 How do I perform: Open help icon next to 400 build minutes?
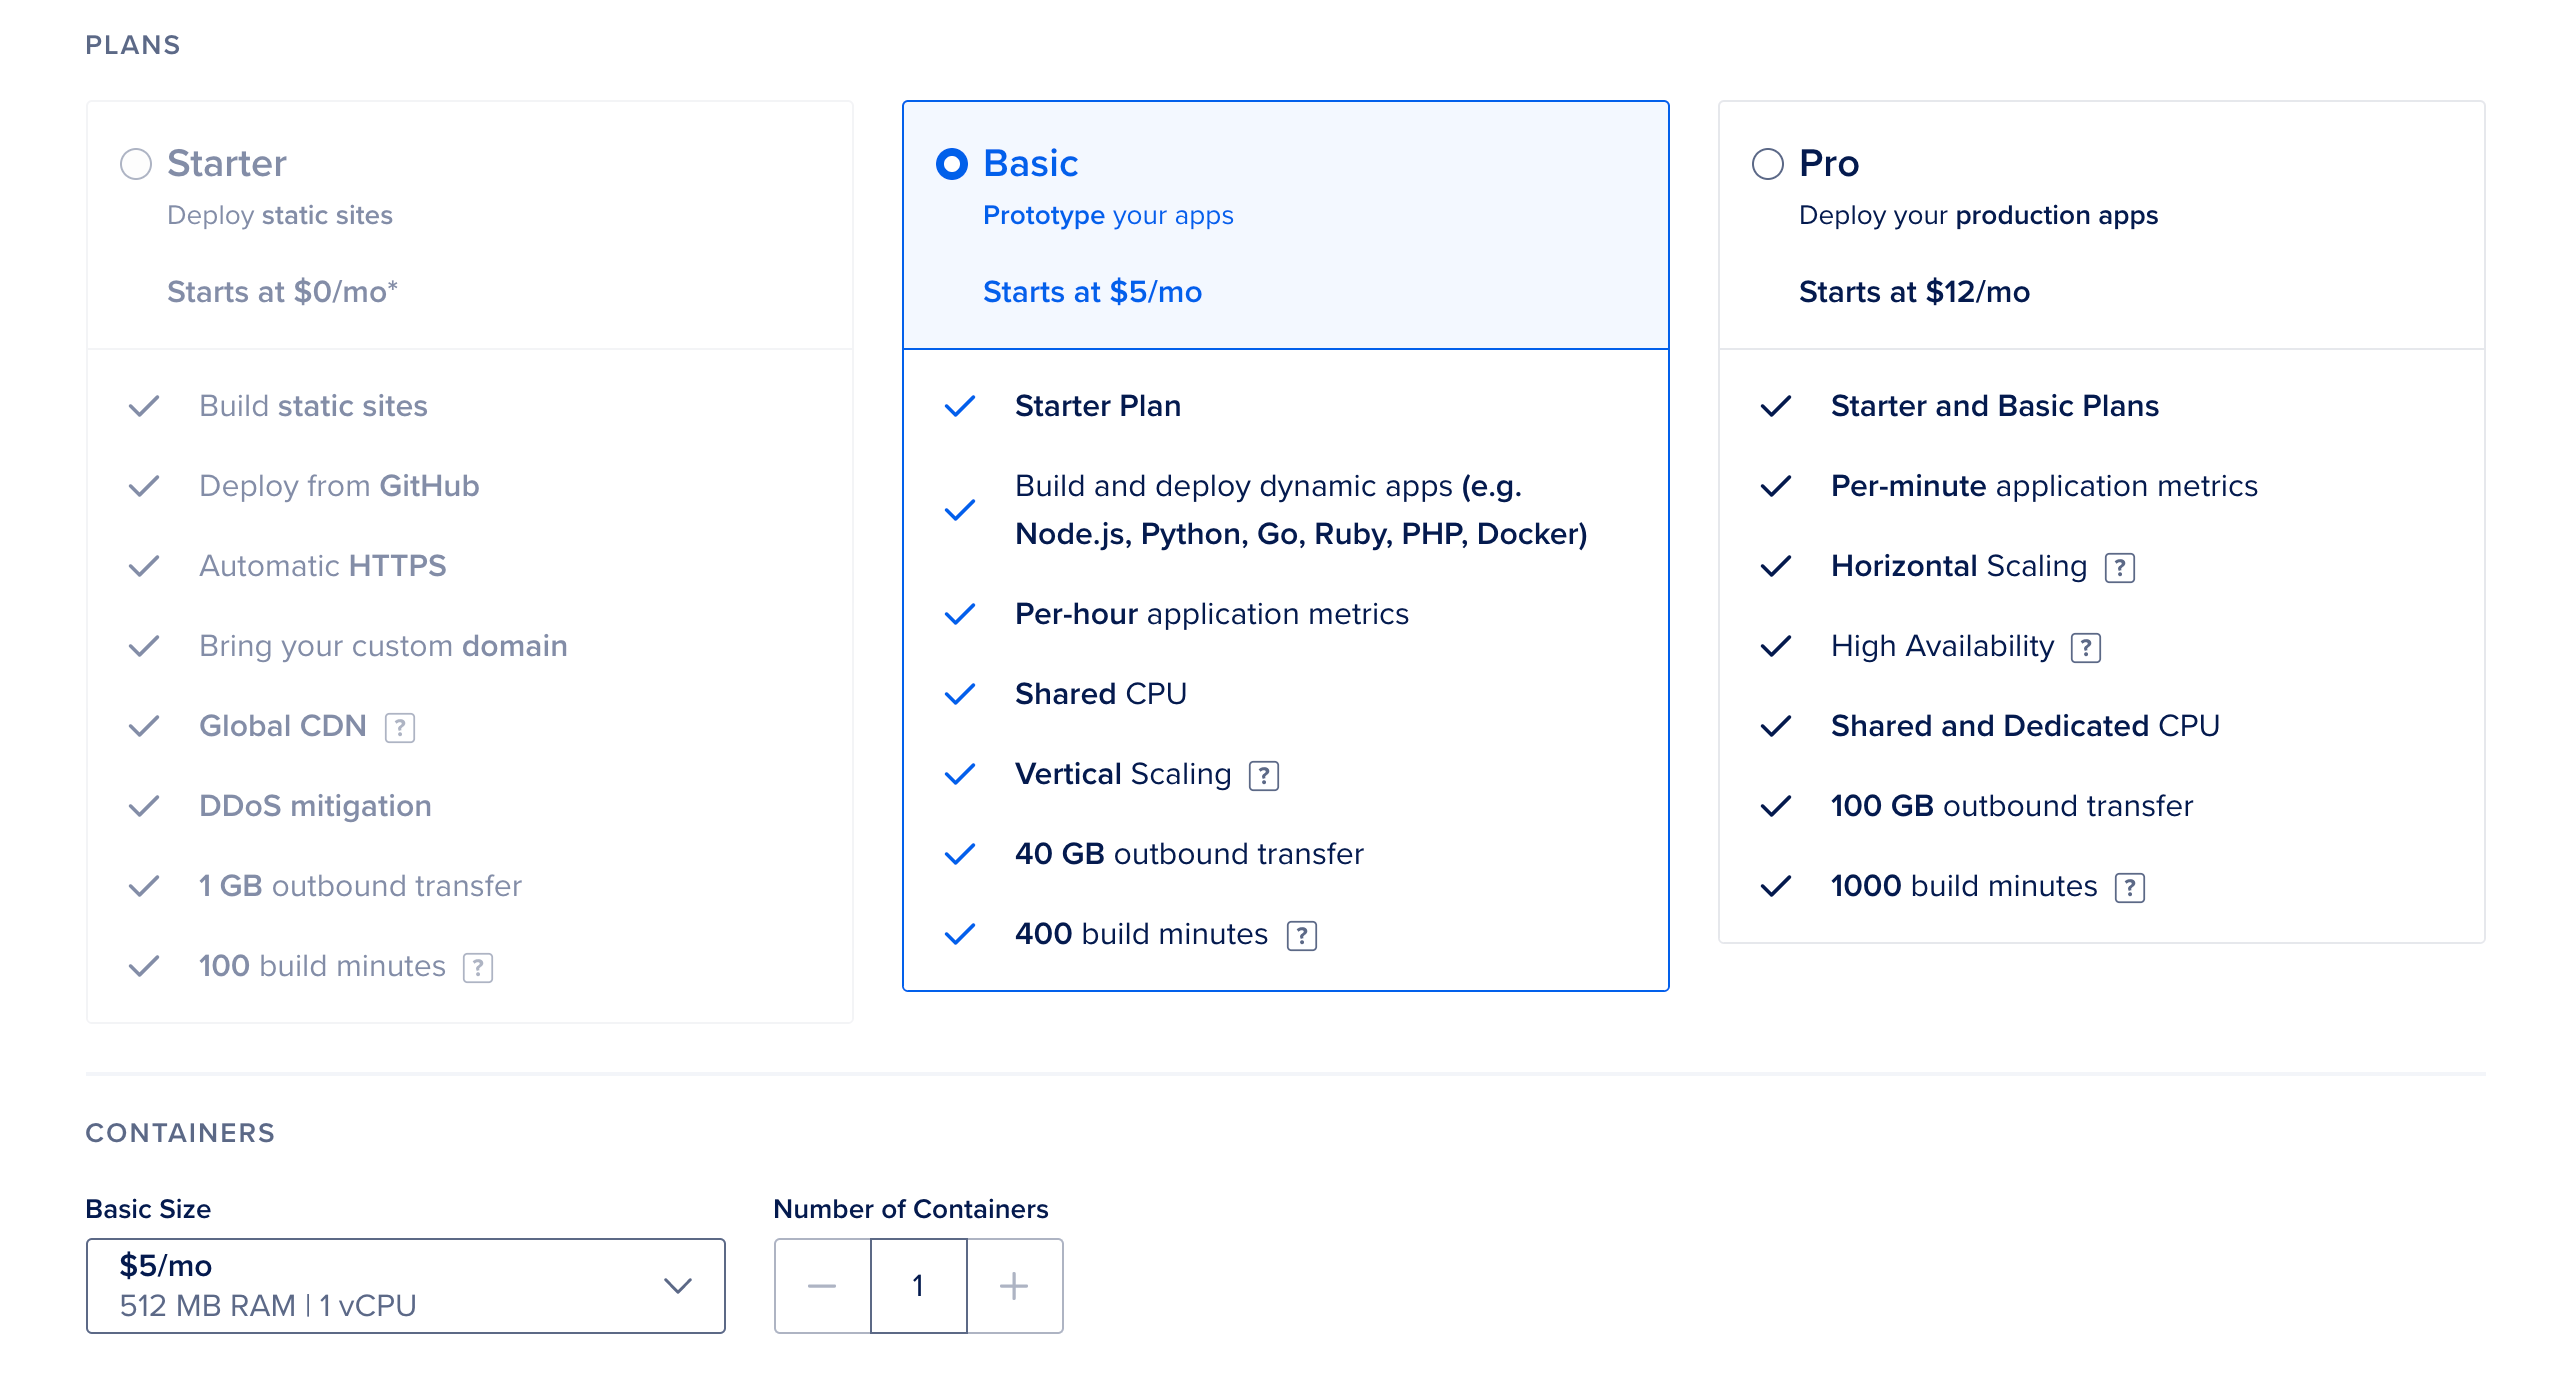(x=1302, y=935)
